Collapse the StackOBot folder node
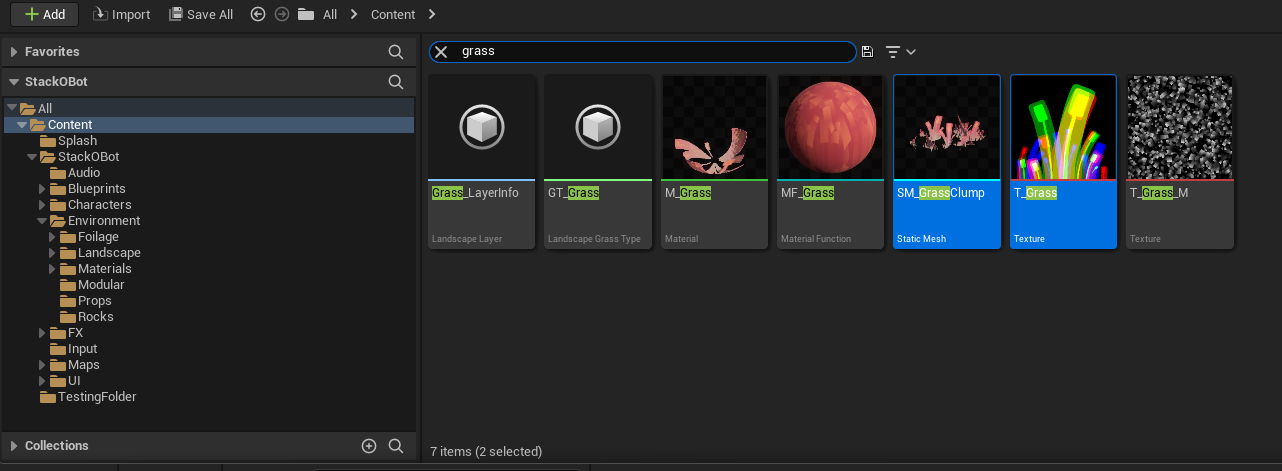Viewport: 1282px width, 471px height. [x=32, y=157]
